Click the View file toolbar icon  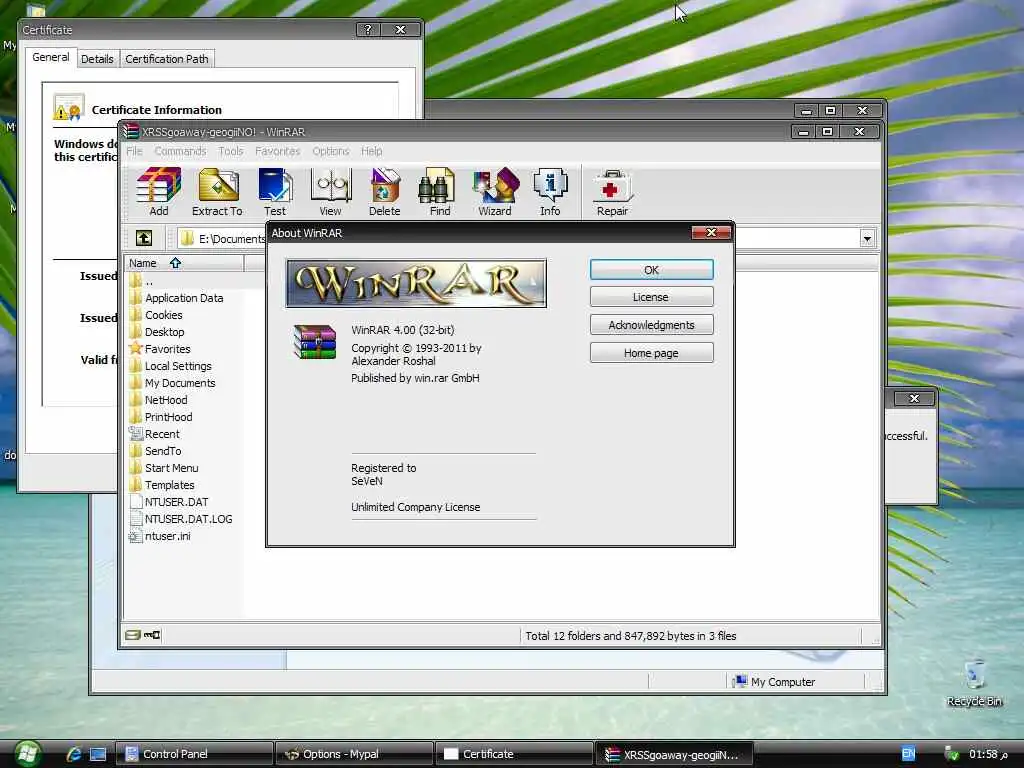[x=330, y=191]
